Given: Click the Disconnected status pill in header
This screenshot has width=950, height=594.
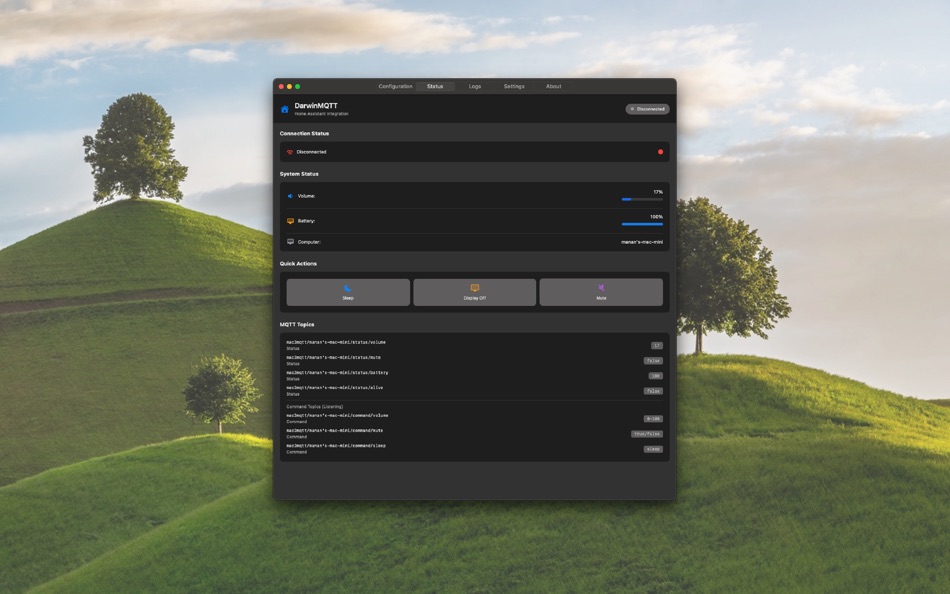Looking at the screenshot, I should point(647,108).
